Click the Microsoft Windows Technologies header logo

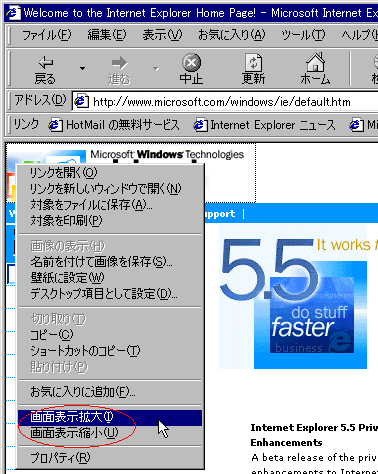pos(167,154)
